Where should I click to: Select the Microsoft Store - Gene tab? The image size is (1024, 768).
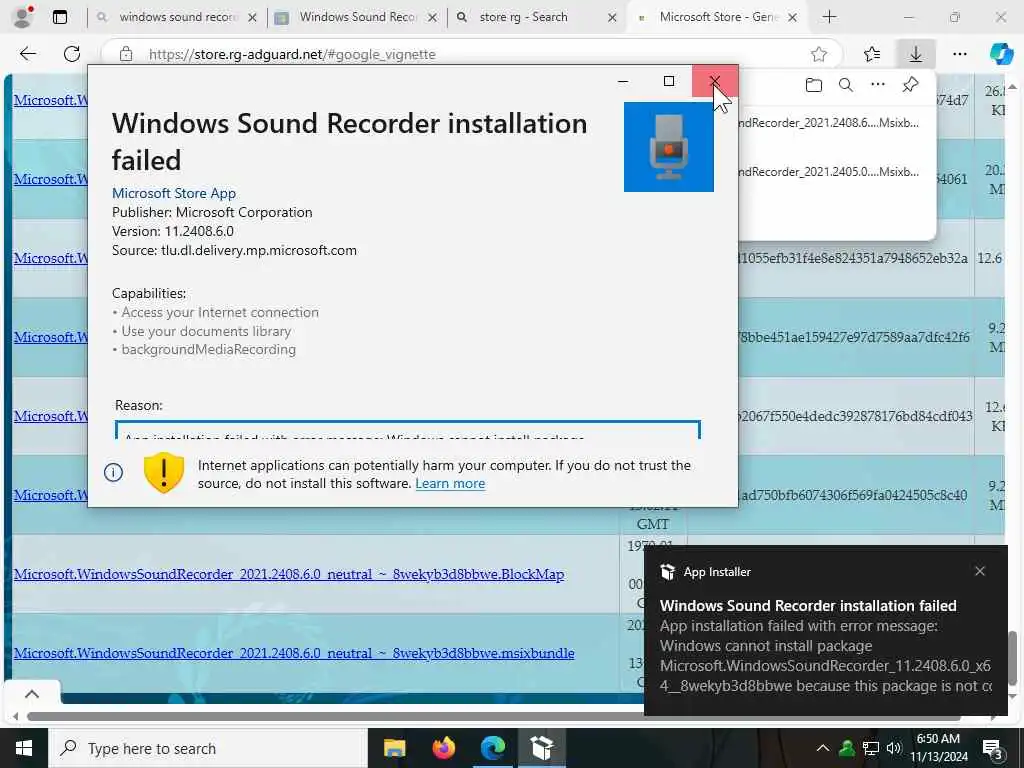point(716,17)
